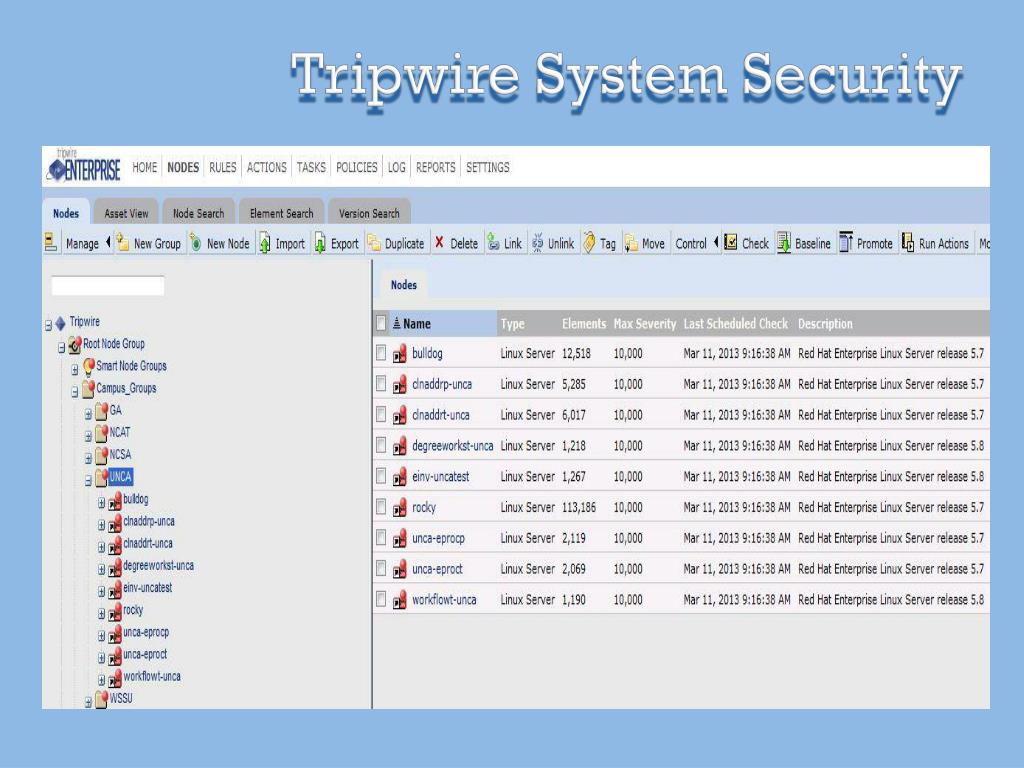Open the unca-eproct link in table
The image size is (1024, 768).
(437, 569)
